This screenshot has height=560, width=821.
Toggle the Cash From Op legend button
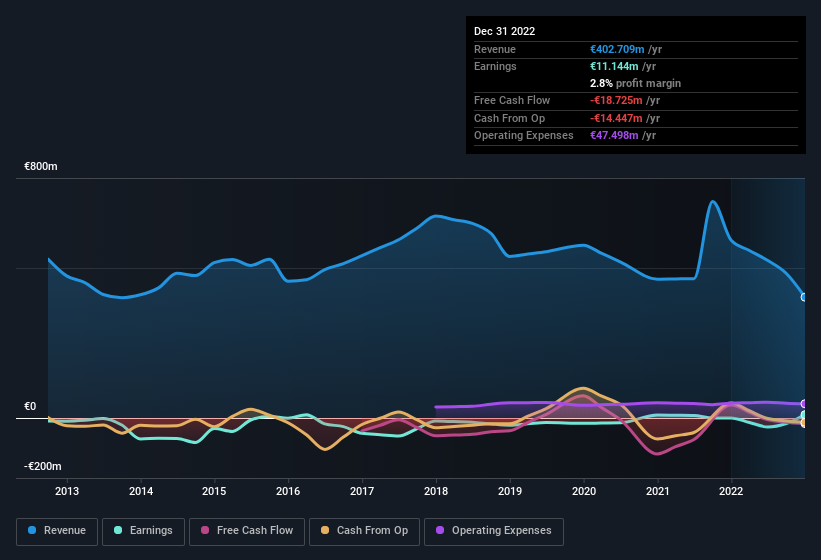tap(364, 531)
